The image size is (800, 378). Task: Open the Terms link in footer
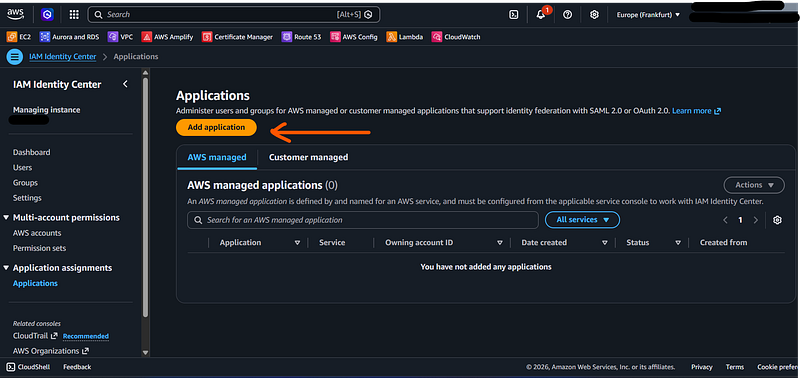click(x=735, y=367)
